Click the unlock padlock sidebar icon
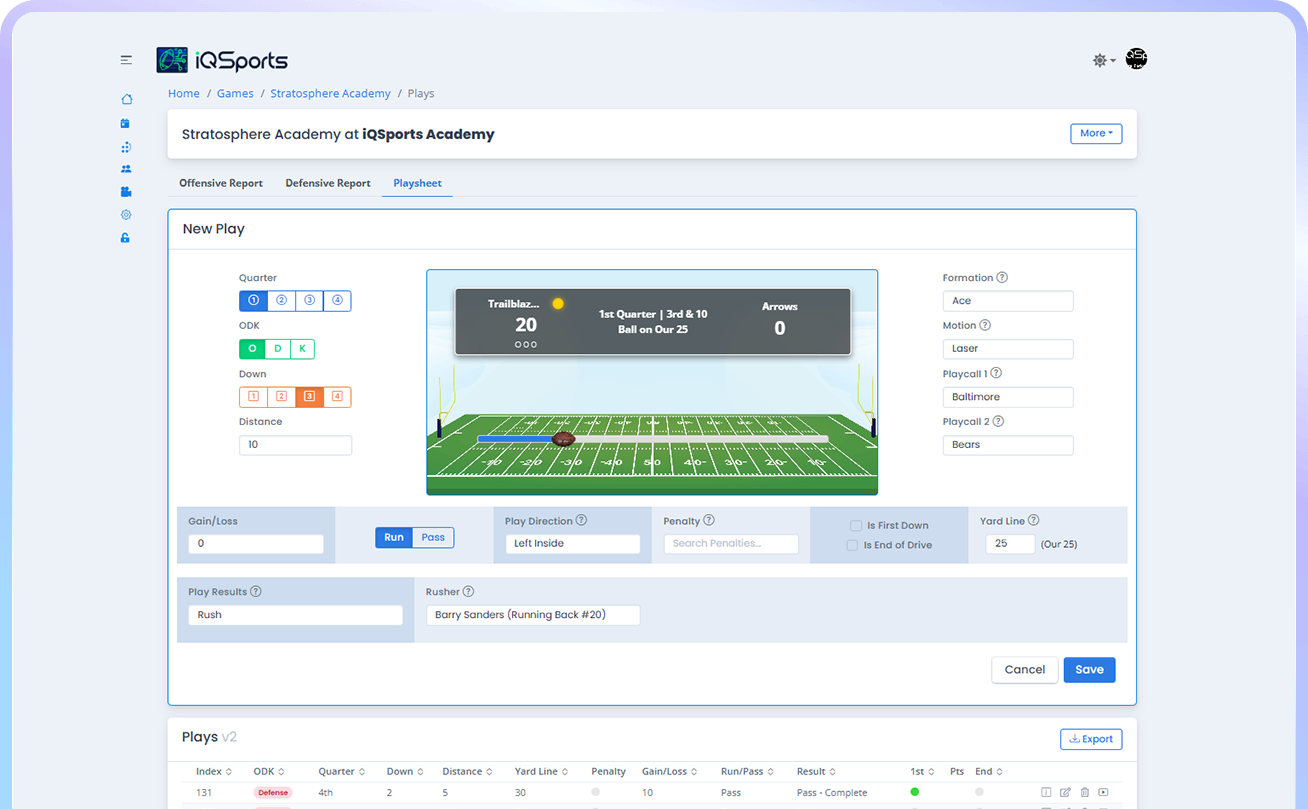This screenshot has height=809, width=1308. [x=126, y=238]
